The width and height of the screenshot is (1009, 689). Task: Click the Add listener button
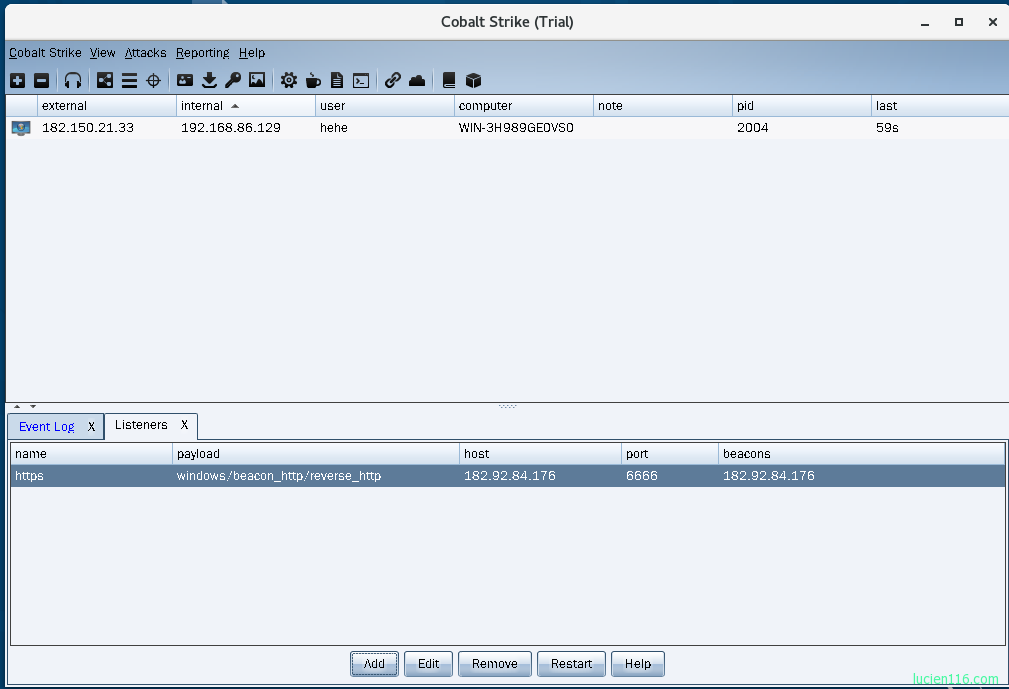click(375, 664)
